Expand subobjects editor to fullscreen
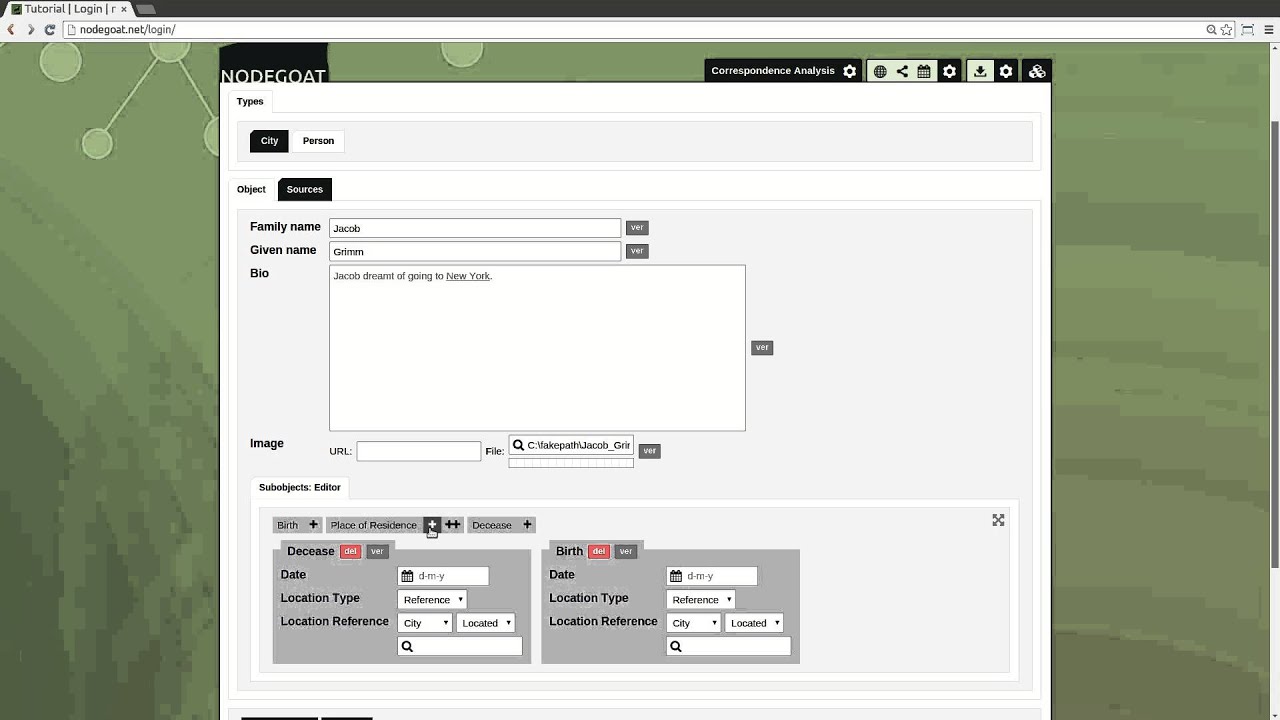The image size is (1280, 720). coord(998,520)
